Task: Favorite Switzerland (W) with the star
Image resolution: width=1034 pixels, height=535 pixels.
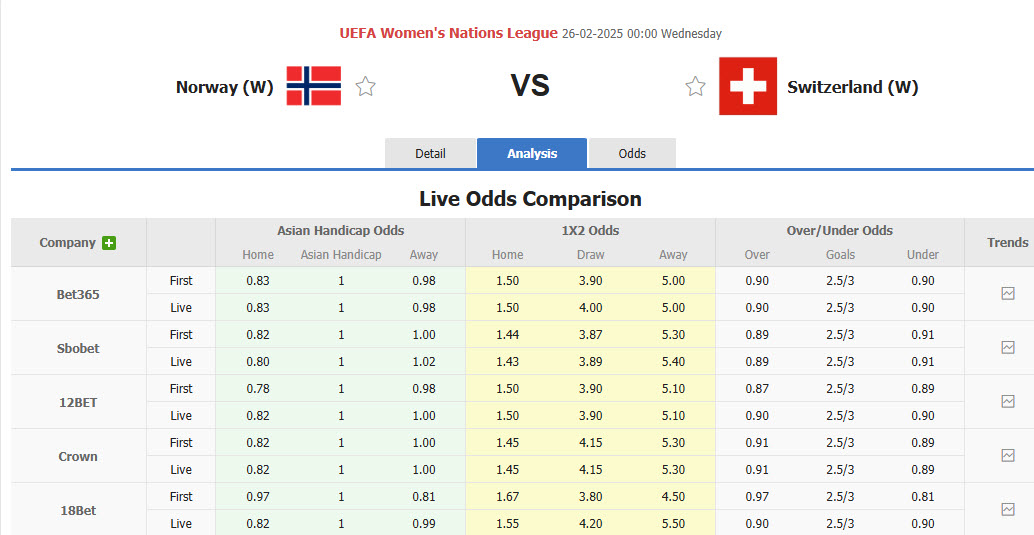Action: pos(695,87)
